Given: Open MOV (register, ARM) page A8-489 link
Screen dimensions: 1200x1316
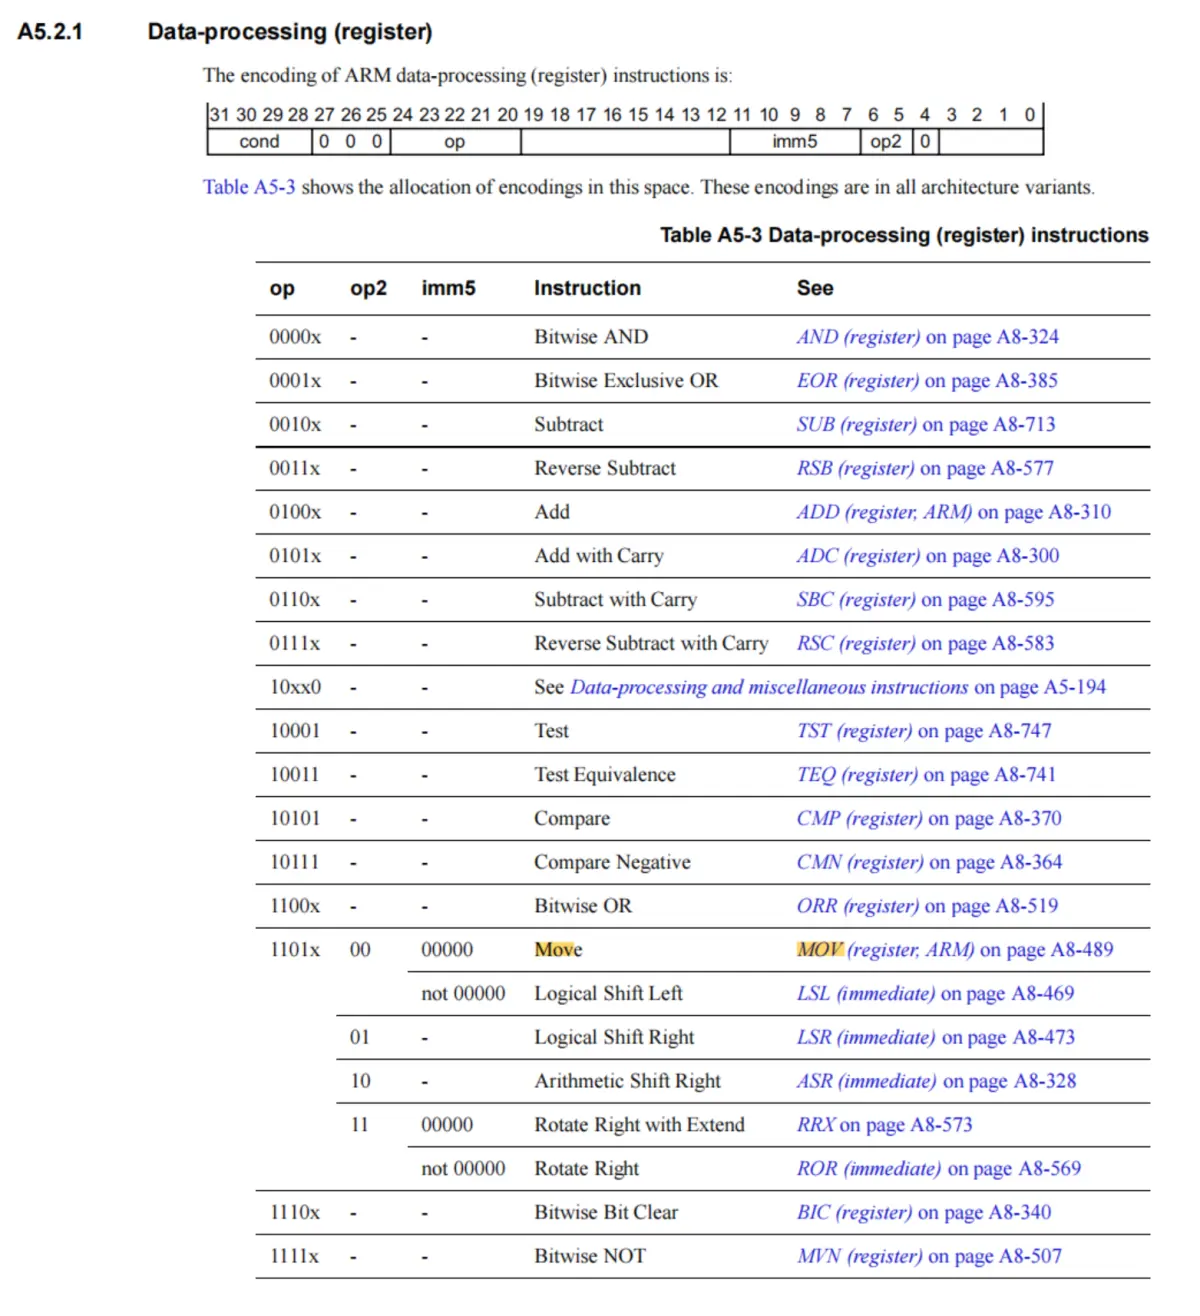Looking at the screenshot, I should click(955, 951).
